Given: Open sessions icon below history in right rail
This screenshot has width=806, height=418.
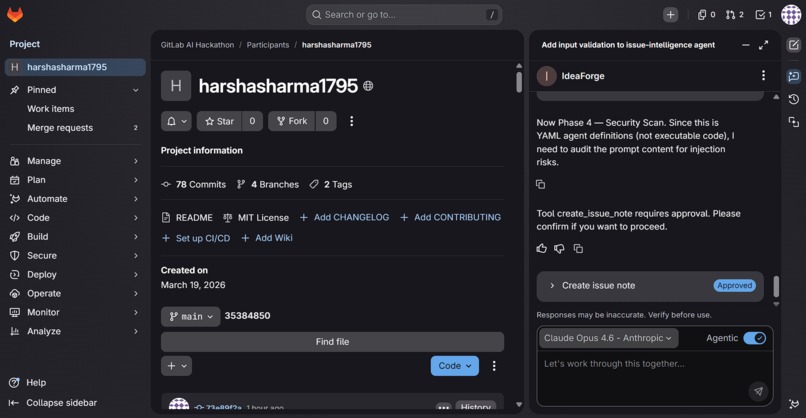Looking at the screenshot, I should click(x=794, y=122).
